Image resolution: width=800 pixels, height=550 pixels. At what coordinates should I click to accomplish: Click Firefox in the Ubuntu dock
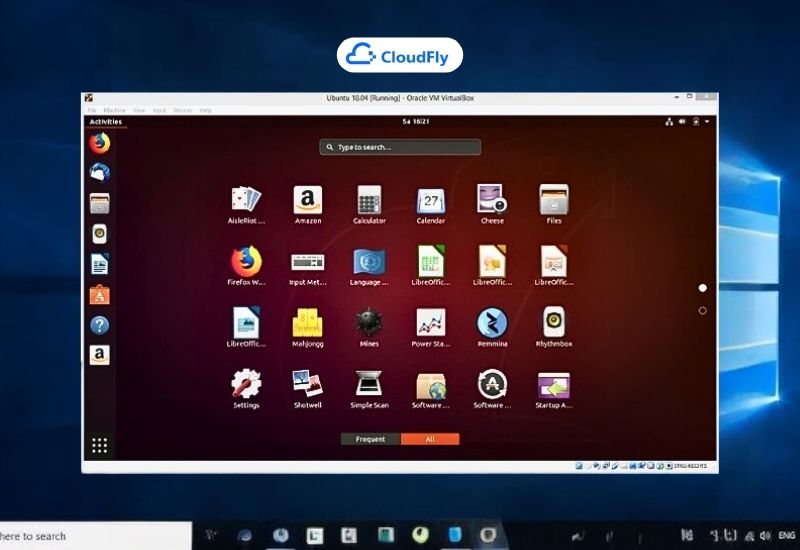(x=99, y=143)
